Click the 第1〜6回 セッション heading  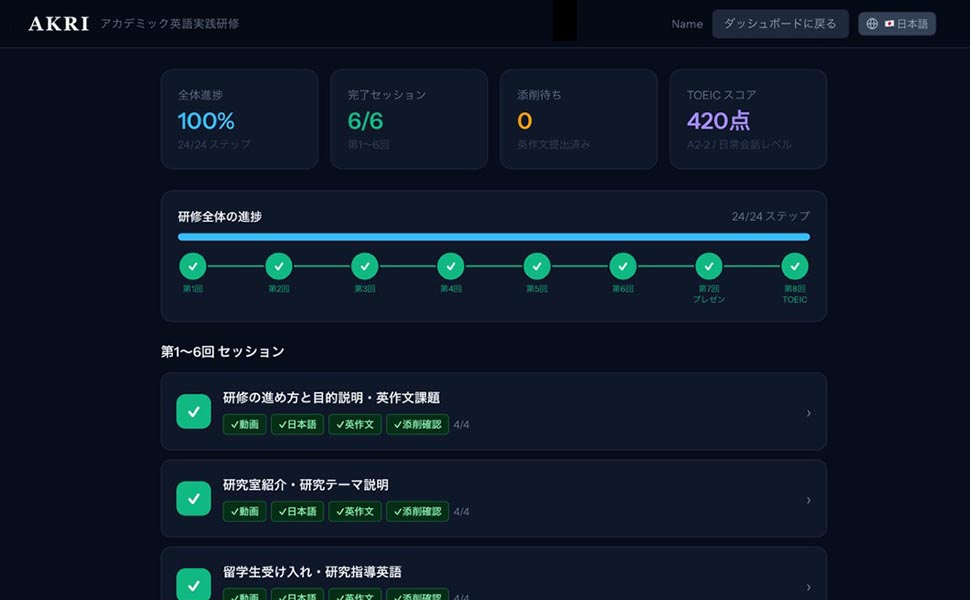click(223, 351)
